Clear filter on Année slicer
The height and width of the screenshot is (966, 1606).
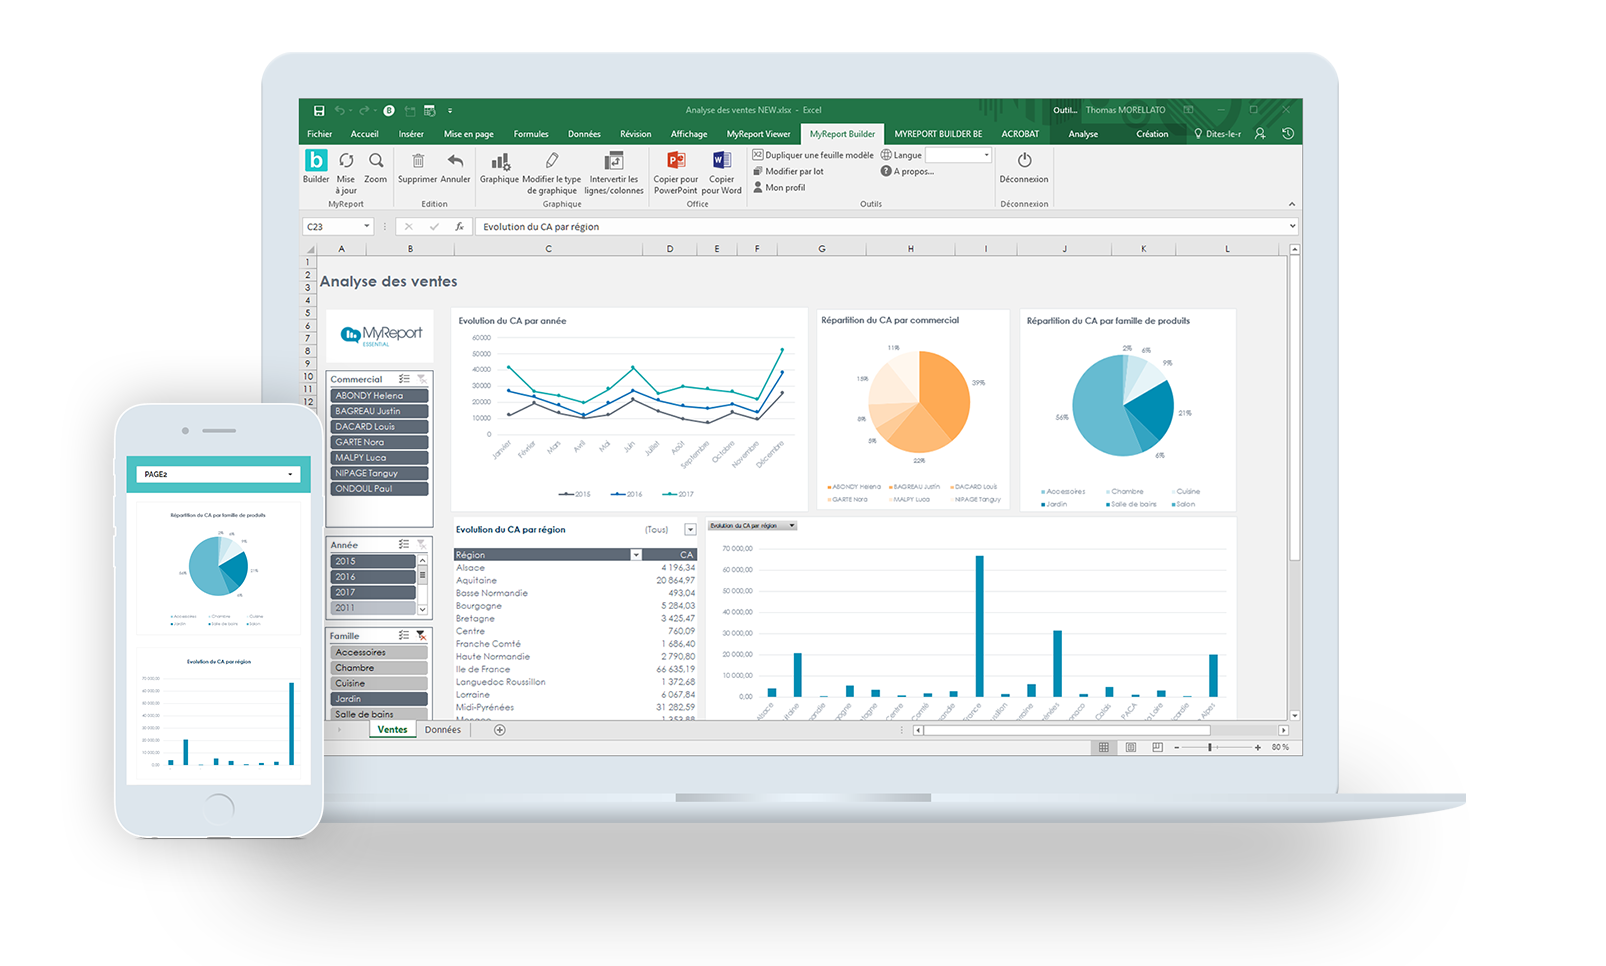tap(421, 545)
